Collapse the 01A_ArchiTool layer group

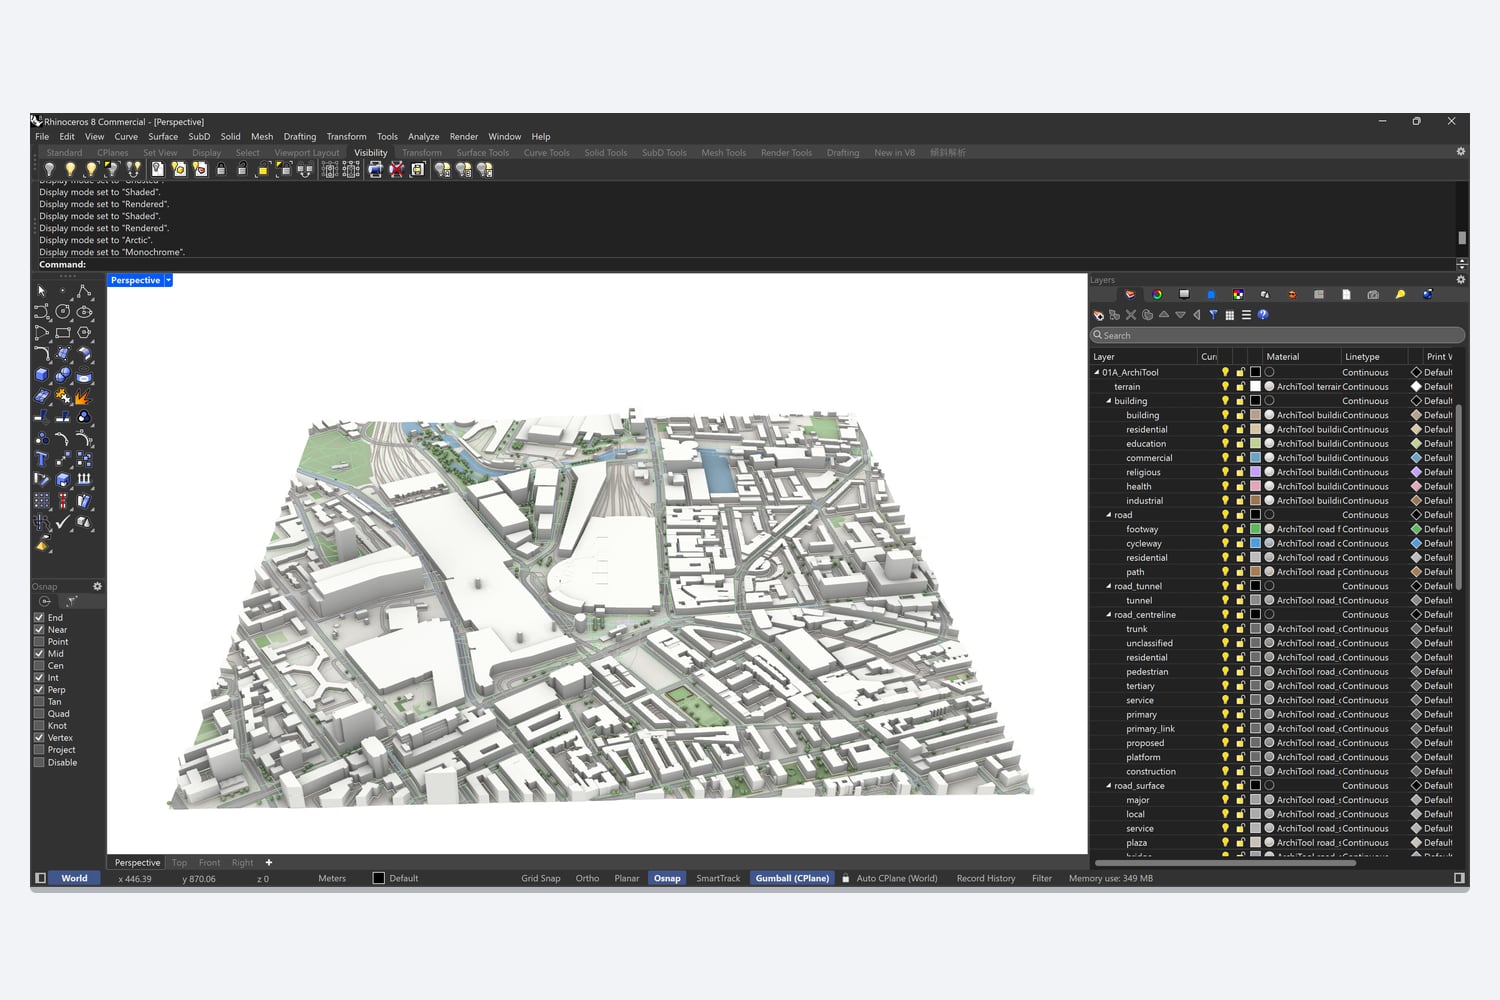tap(1097, 372)
